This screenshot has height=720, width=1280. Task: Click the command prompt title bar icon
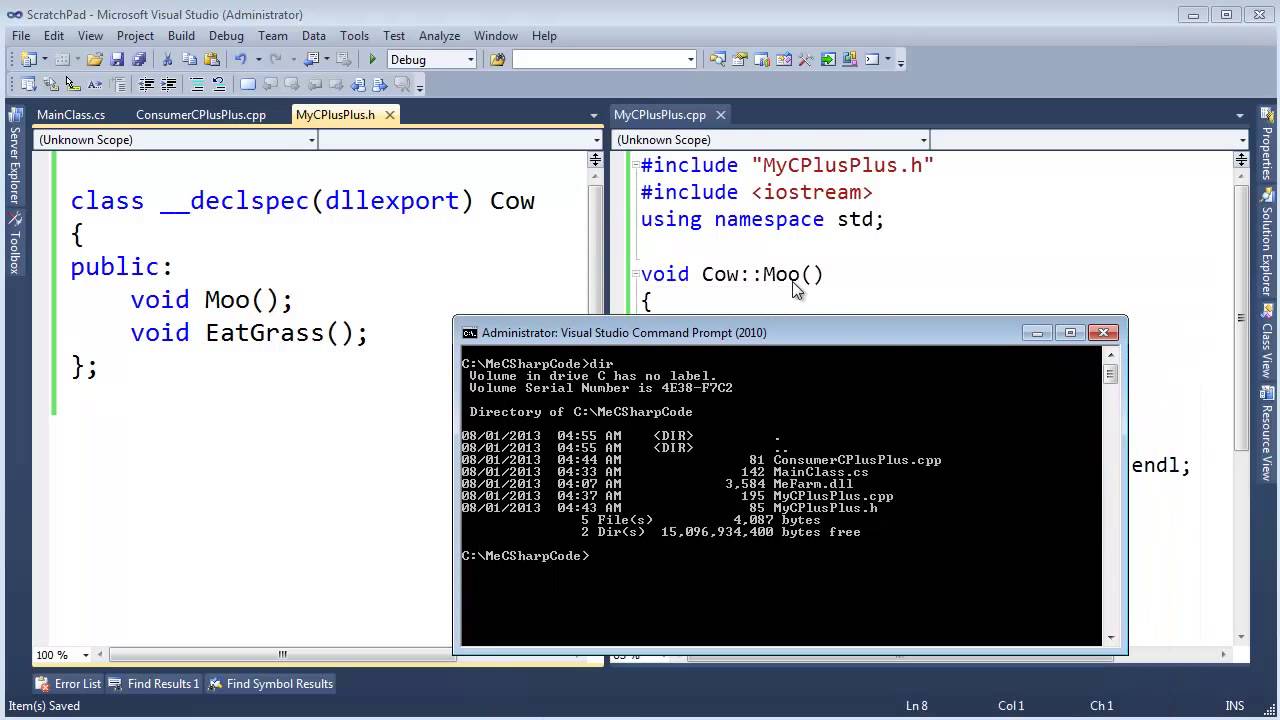pyautogui.click(x=470, y=333)
